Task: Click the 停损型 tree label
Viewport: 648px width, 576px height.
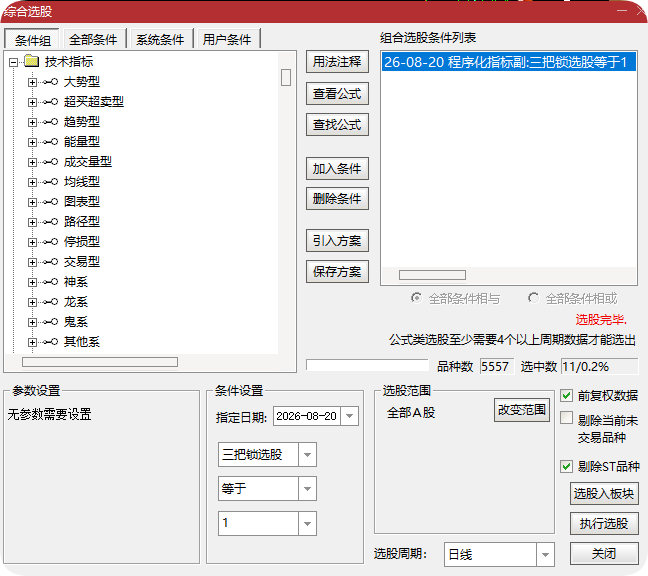Action: point(82,242)
